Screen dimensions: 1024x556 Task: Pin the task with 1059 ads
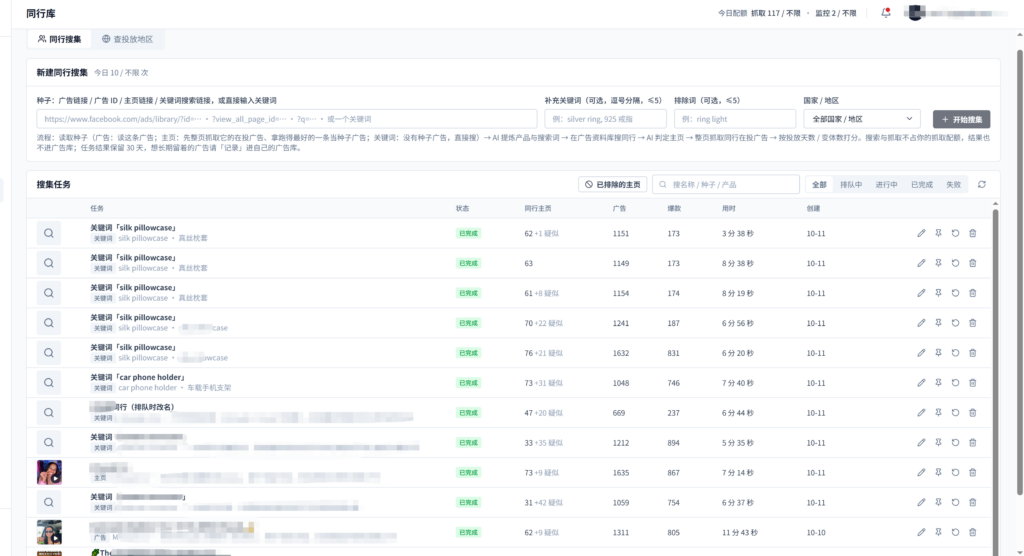point(938,502)
